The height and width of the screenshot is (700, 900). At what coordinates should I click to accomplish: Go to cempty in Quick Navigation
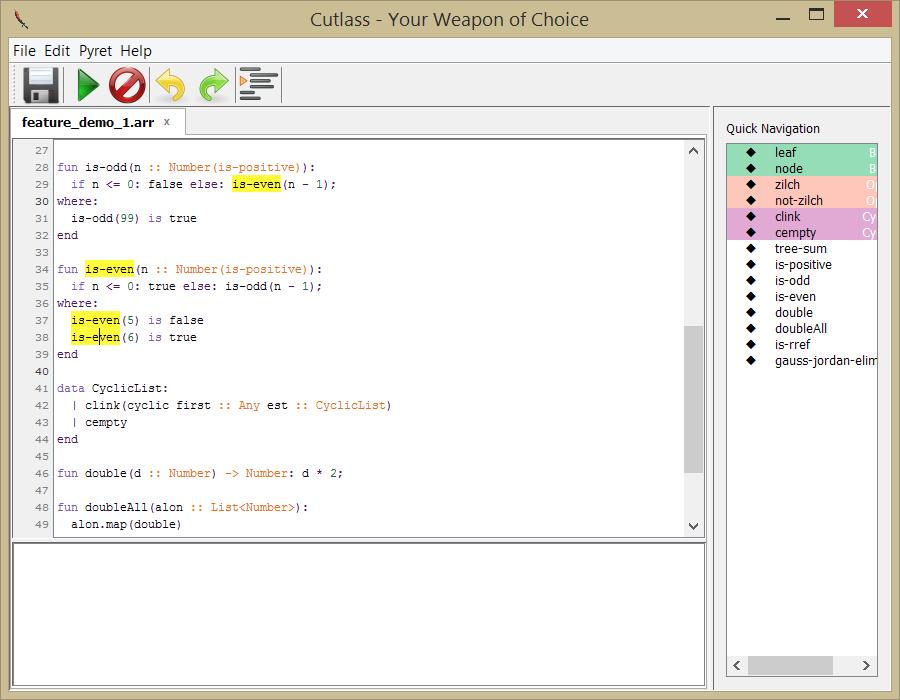[x=802, y=232]
